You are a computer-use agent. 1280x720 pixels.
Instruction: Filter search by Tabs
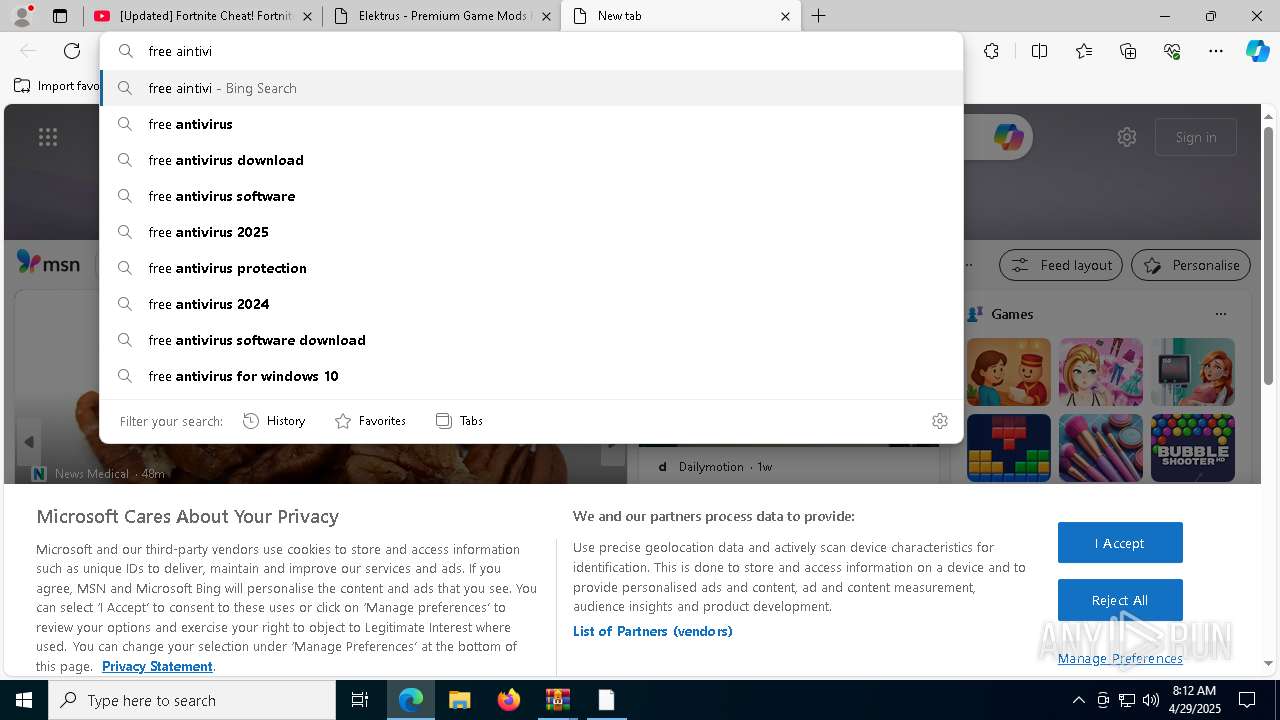(x=459, y=421)
